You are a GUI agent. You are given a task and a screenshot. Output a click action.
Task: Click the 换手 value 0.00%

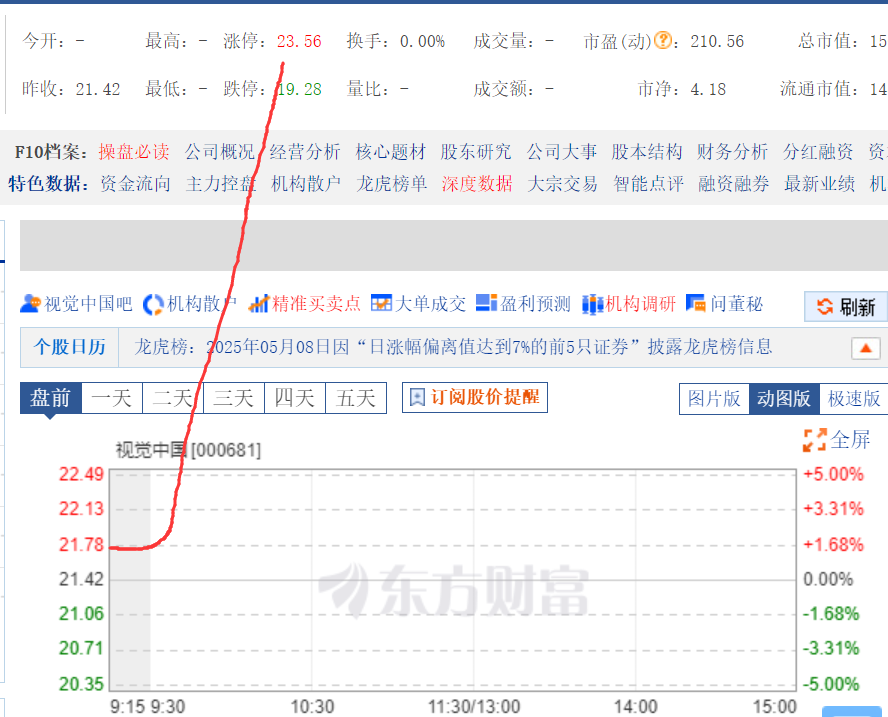click(x=422, y=41)
